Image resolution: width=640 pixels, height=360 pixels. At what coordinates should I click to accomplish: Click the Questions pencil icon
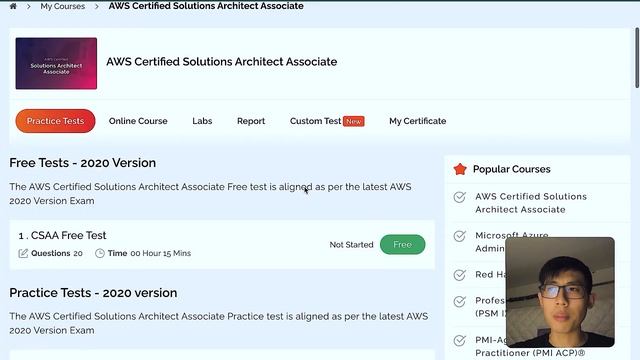[23, 253]
